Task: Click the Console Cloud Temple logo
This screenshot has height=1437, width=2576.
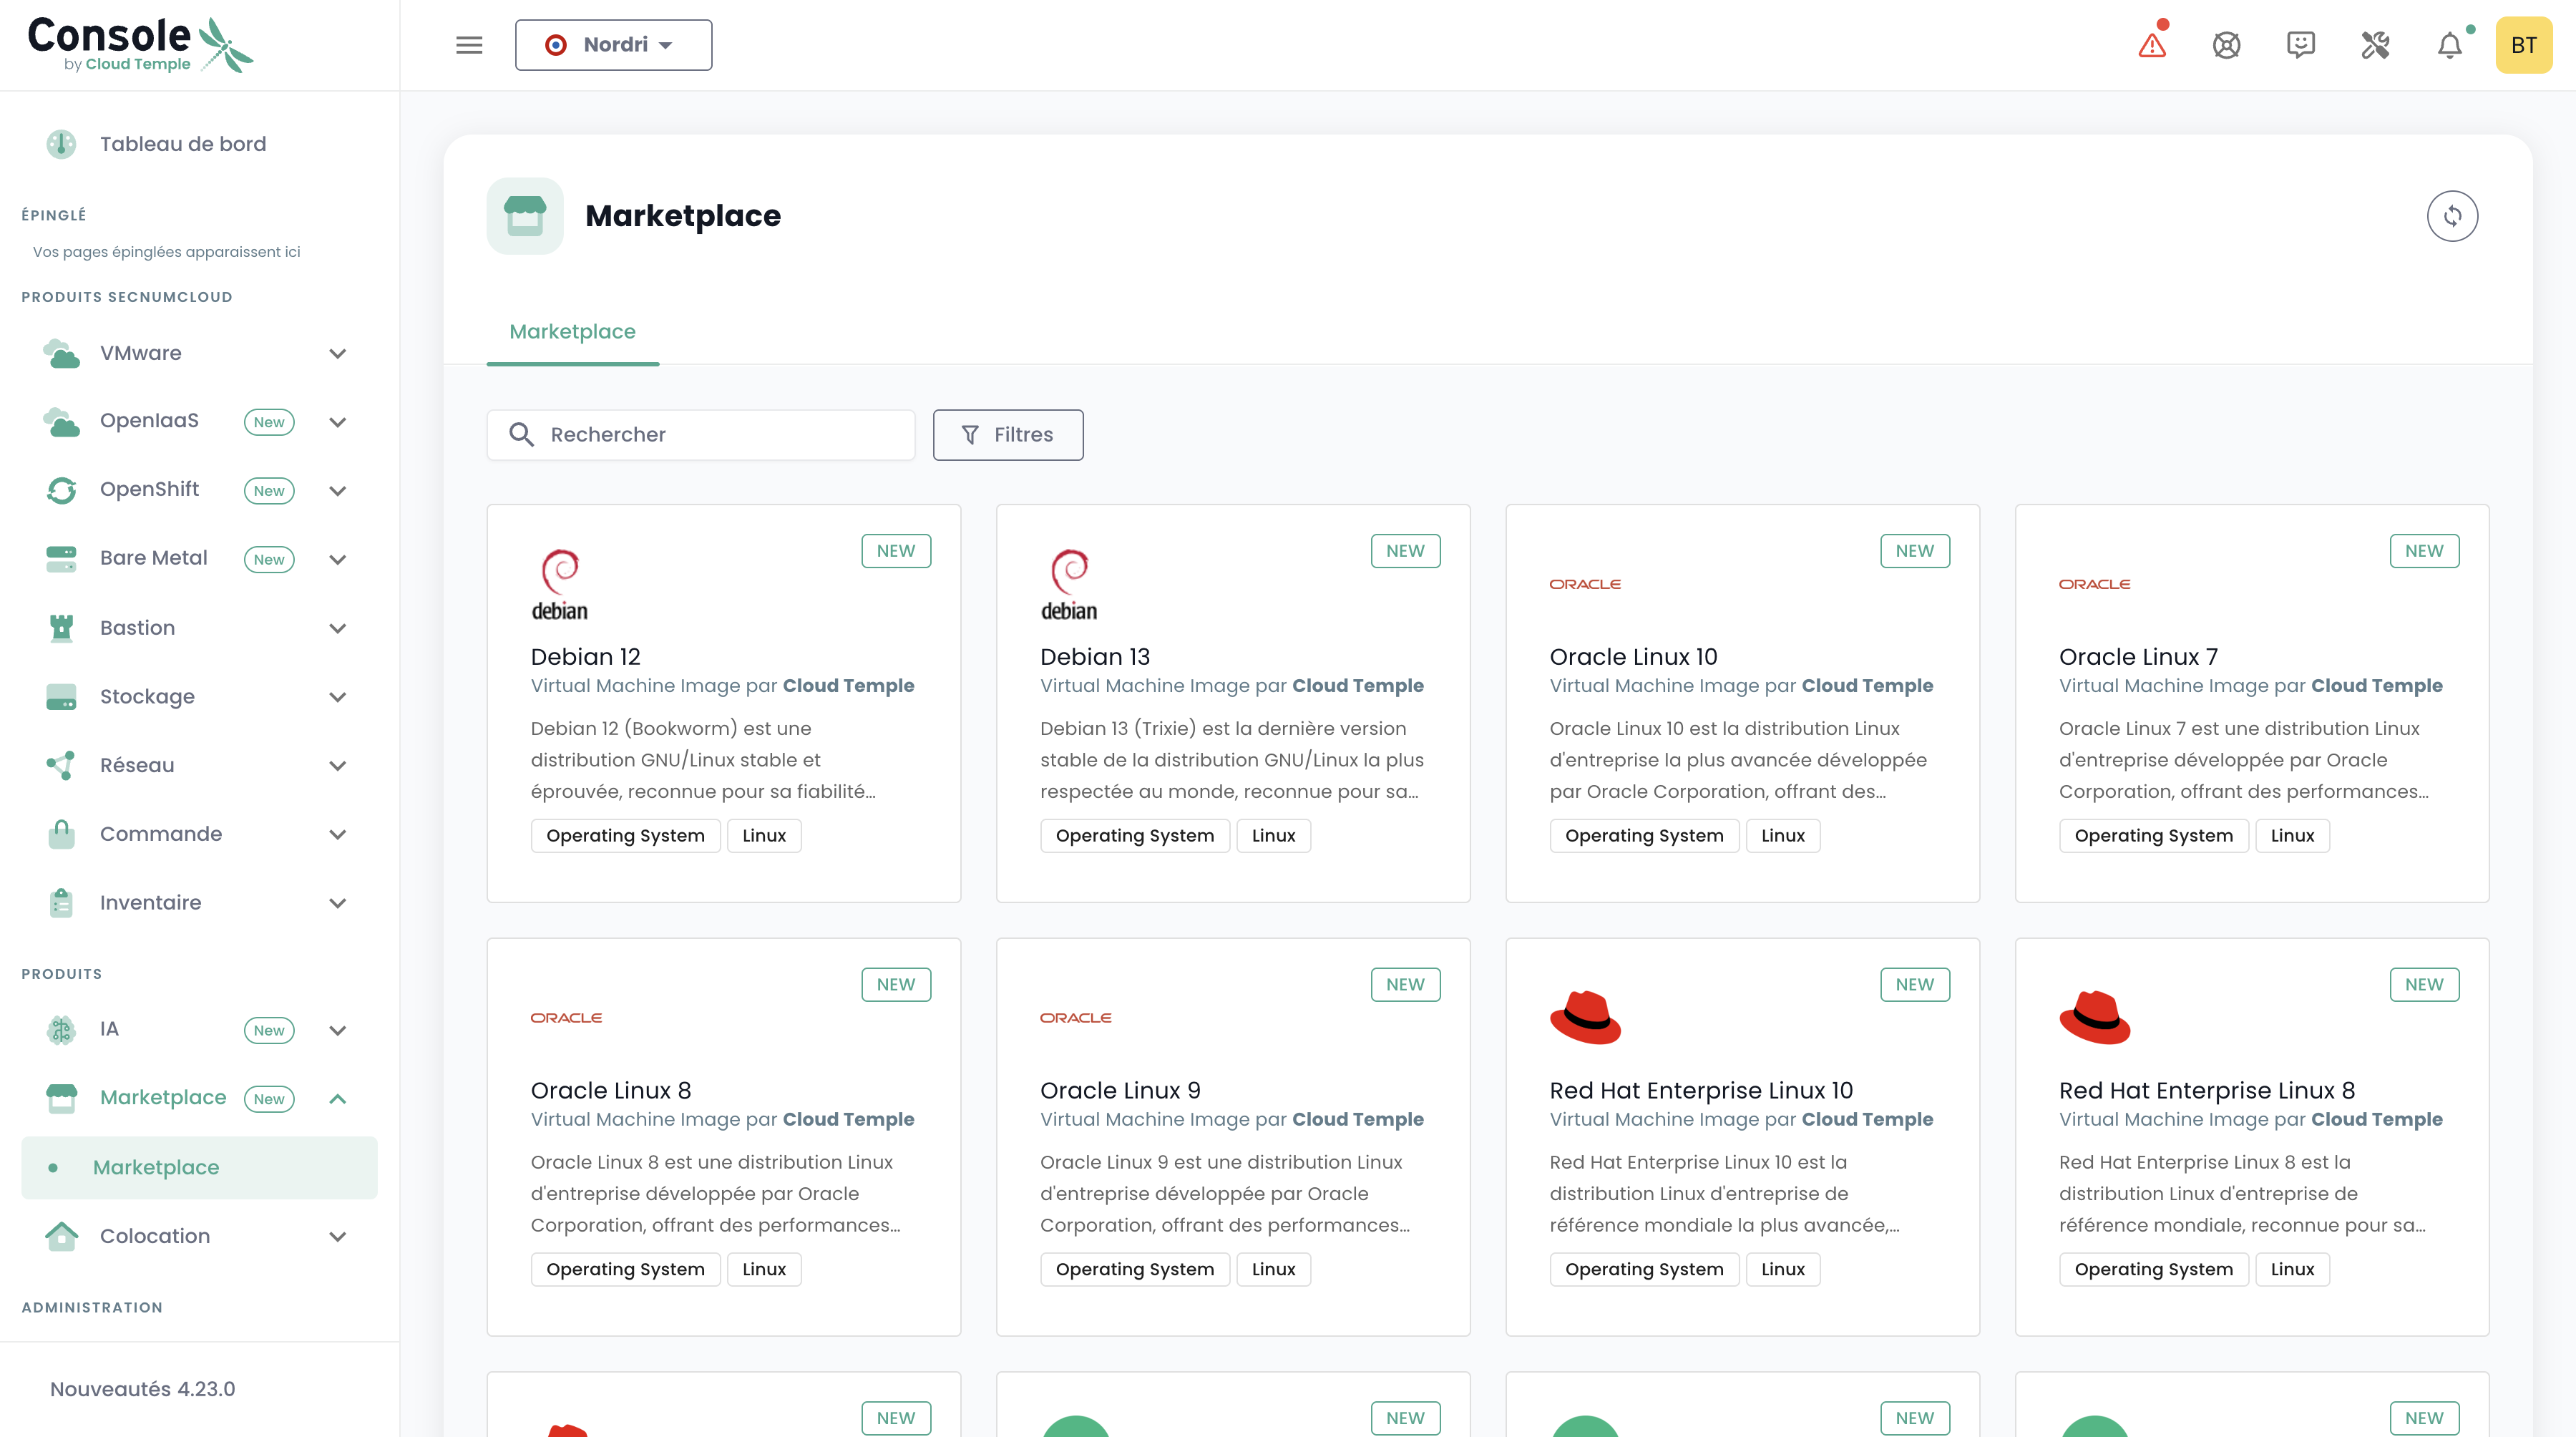Action: click(140, 45)
